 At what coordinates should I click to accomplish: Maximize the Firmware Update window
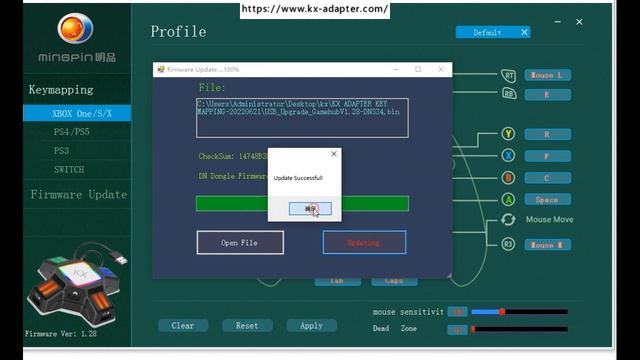pyautogui.click(x=418, y=69)
